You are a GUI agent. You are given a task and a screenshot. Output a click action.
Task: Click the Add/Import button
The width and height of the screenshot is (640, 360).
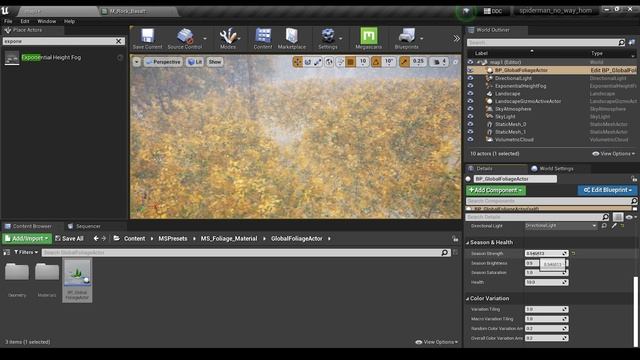(x=27, y=238)
